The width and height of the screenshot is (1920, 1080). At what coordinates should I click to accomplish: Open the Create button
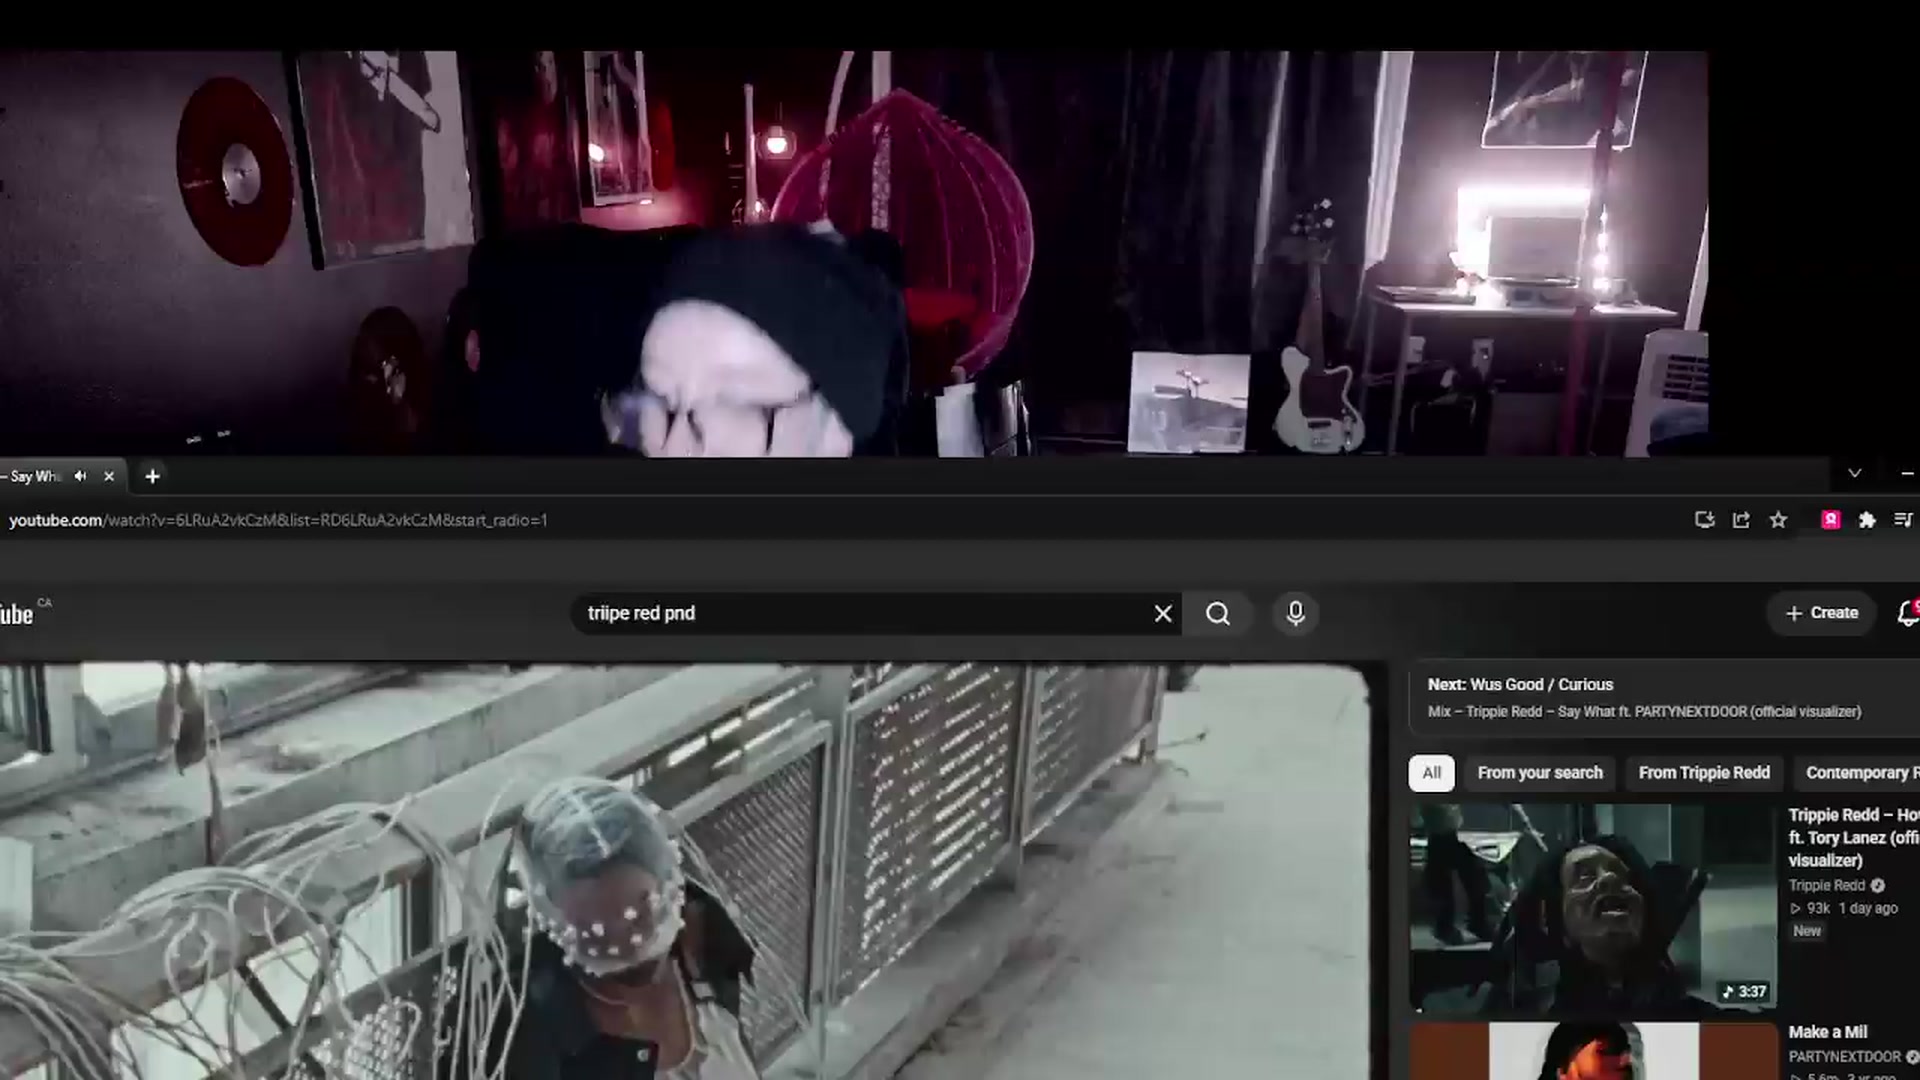(1822, 613)
